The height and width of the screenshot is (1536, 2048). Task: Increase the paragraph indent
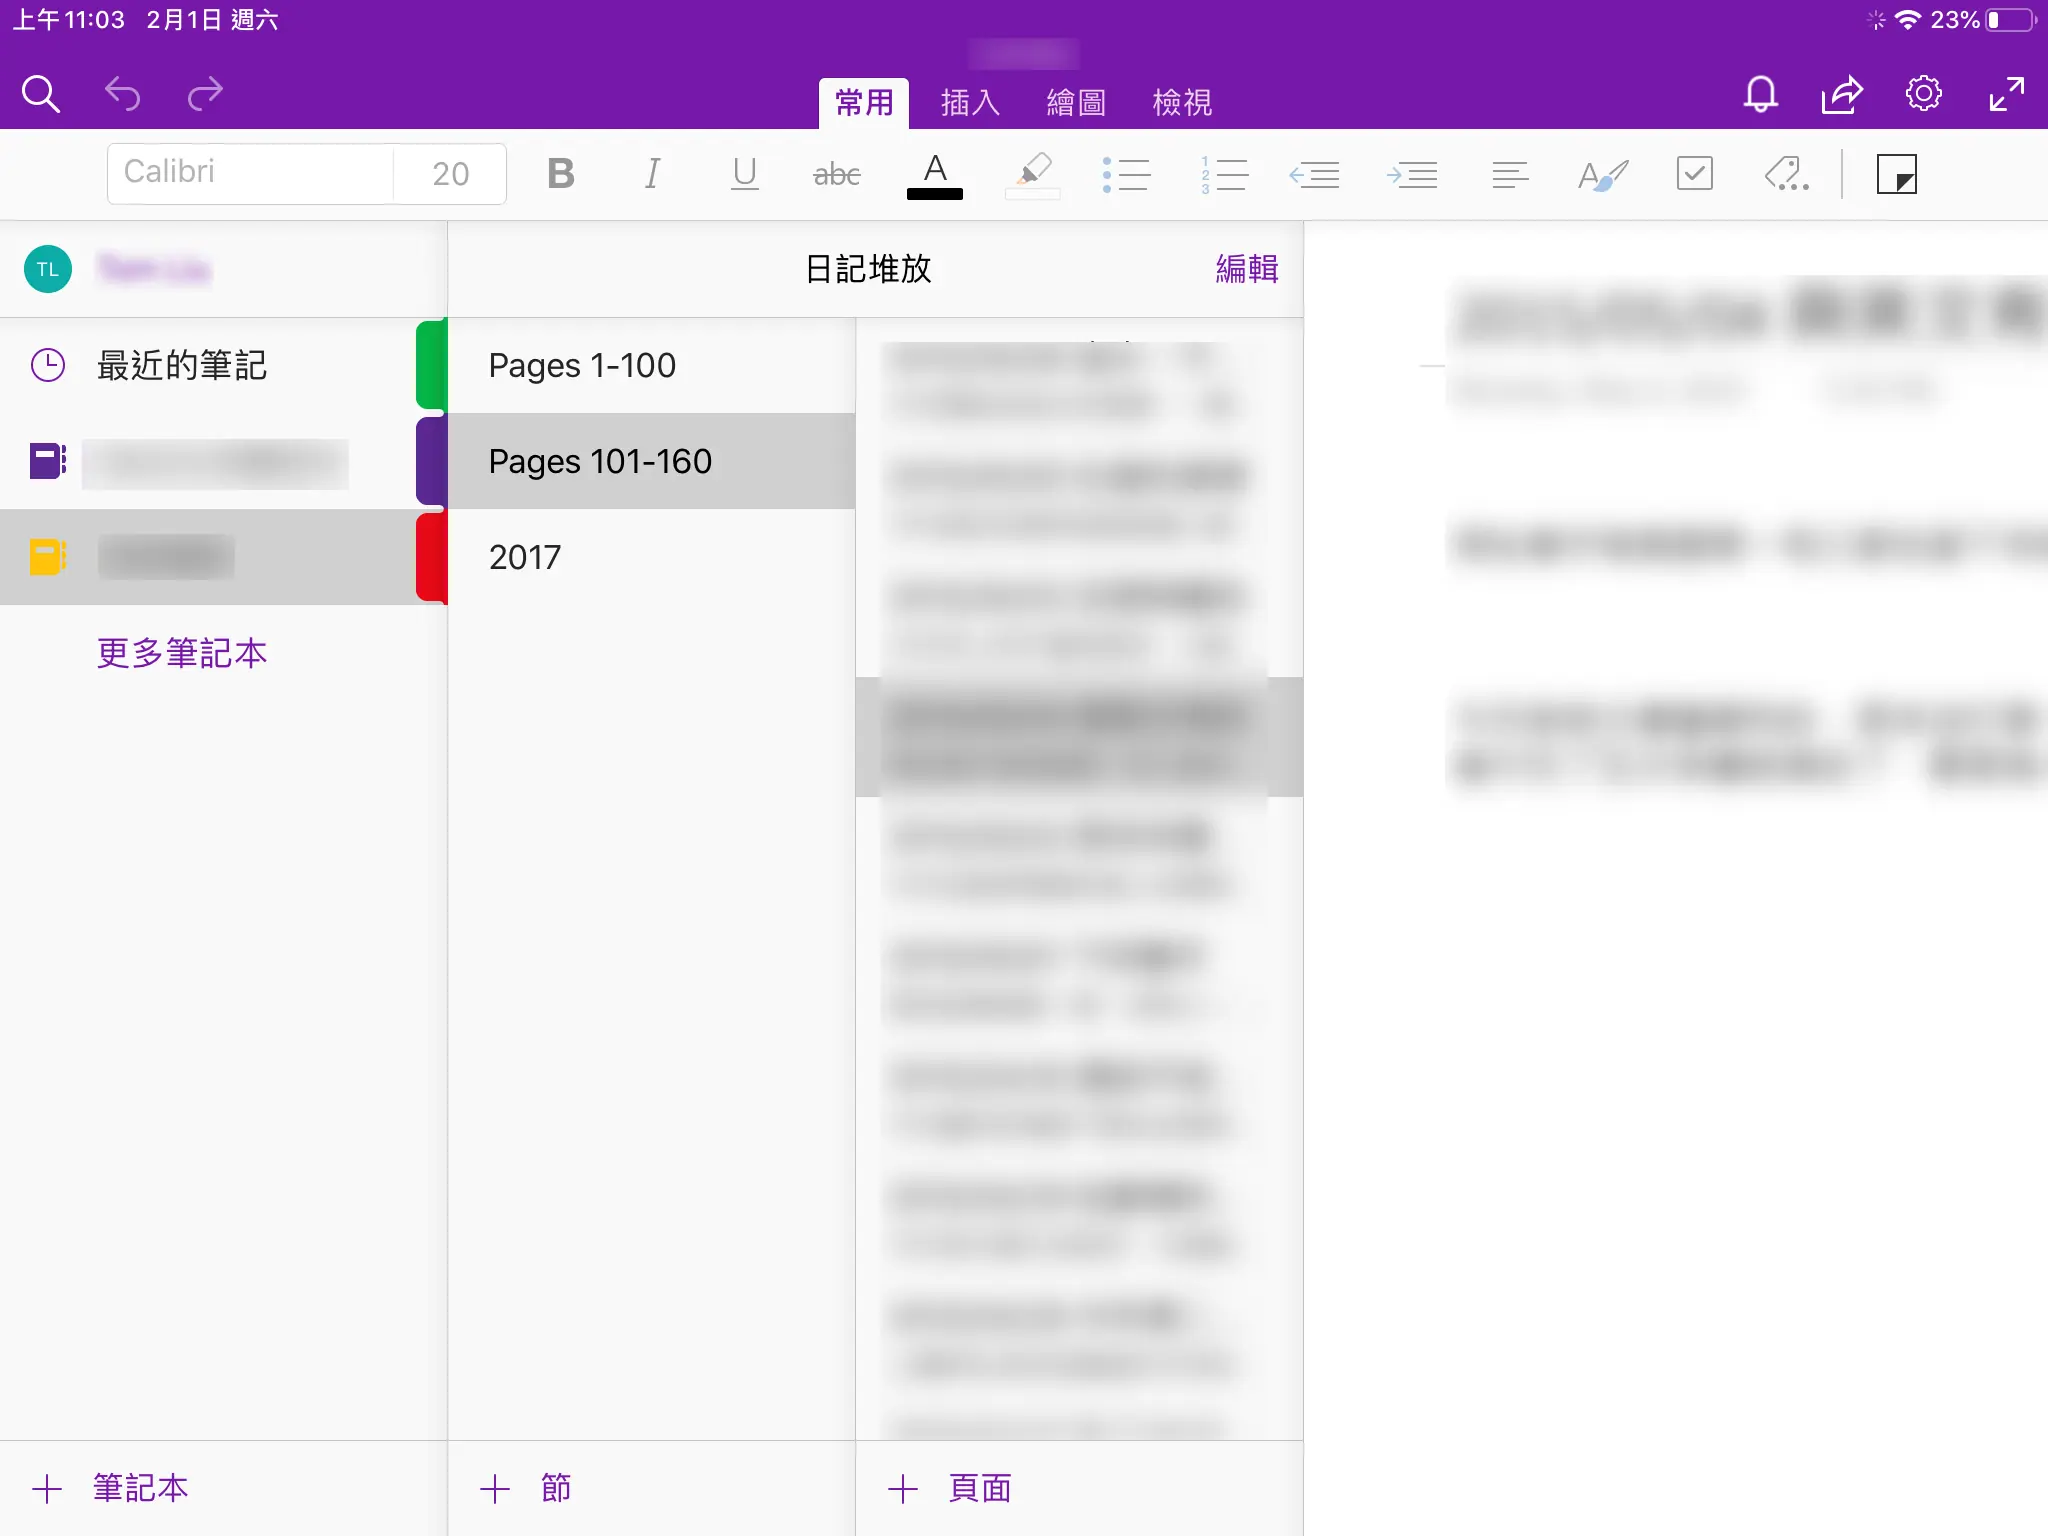1412,175
